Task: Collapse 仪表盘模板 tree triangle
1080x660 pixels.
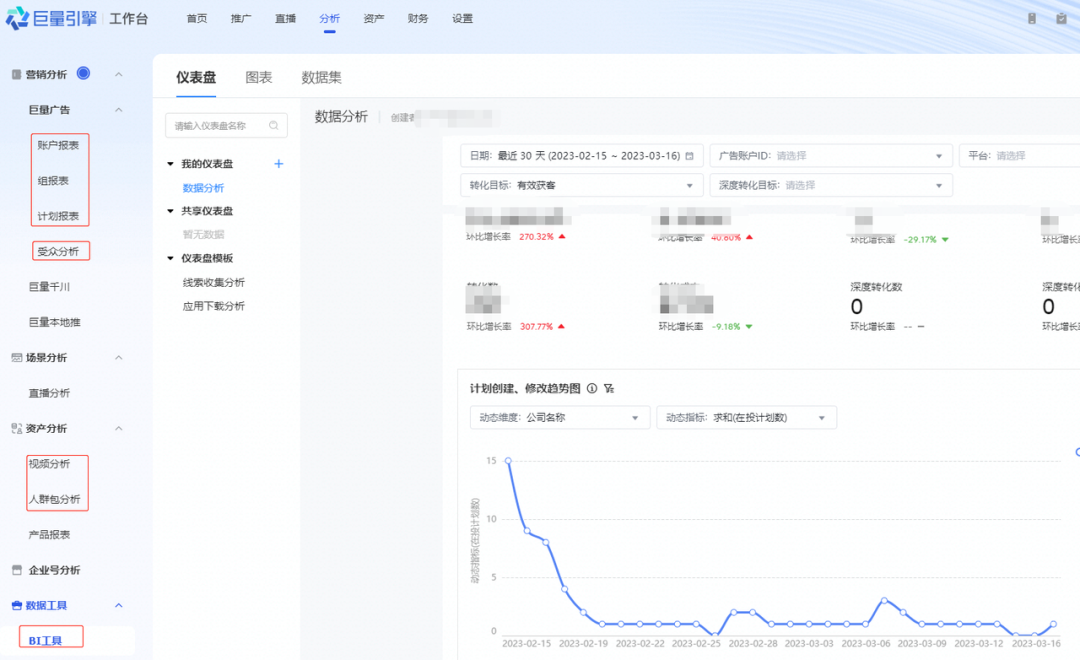Action: pos(170,258)
